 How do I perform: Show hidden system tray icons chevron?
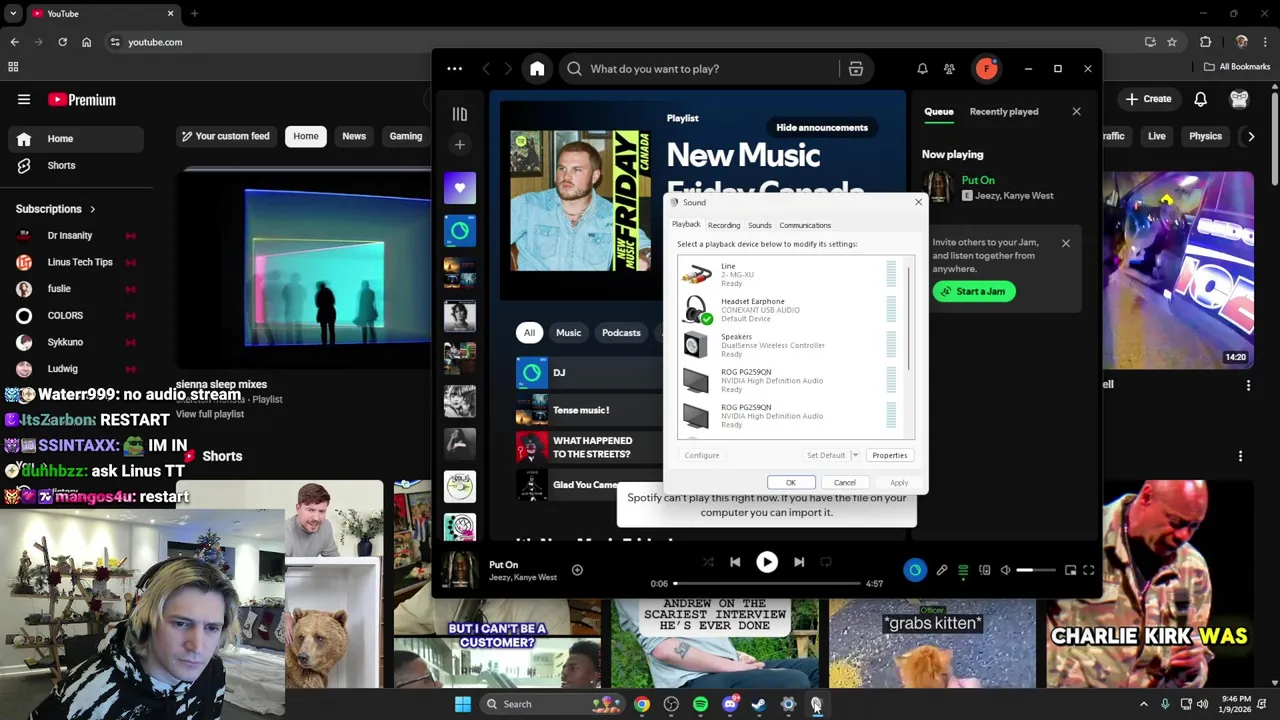pyautogui.click(x=1144, y=704)
